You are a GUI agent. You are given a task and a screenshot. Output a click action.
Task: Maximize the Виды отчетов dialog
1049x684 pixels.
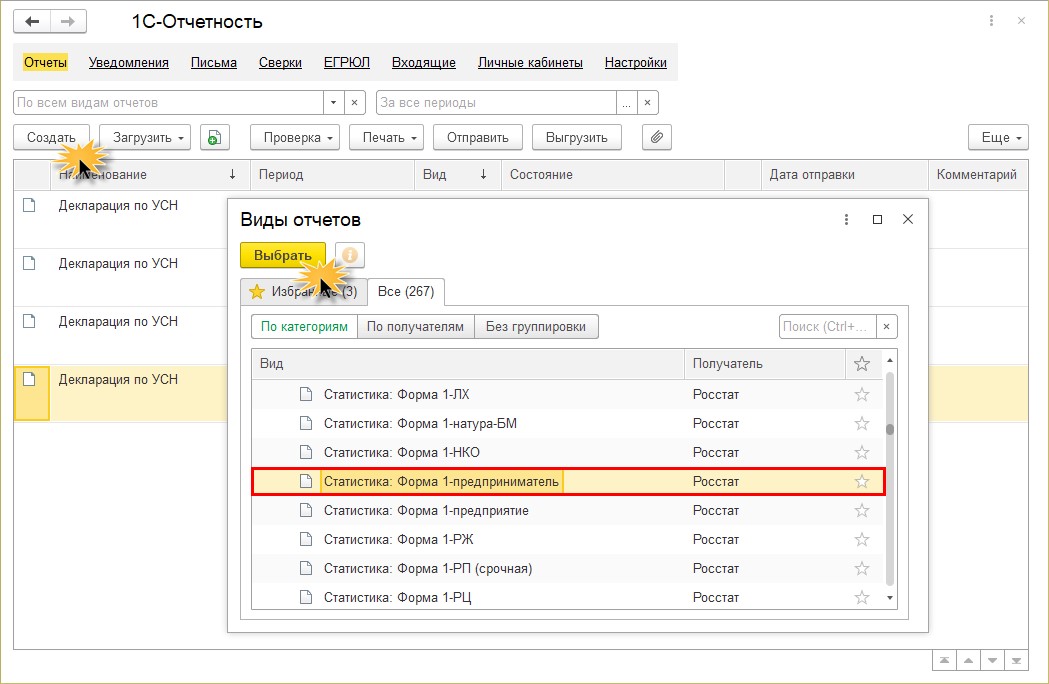877,220
